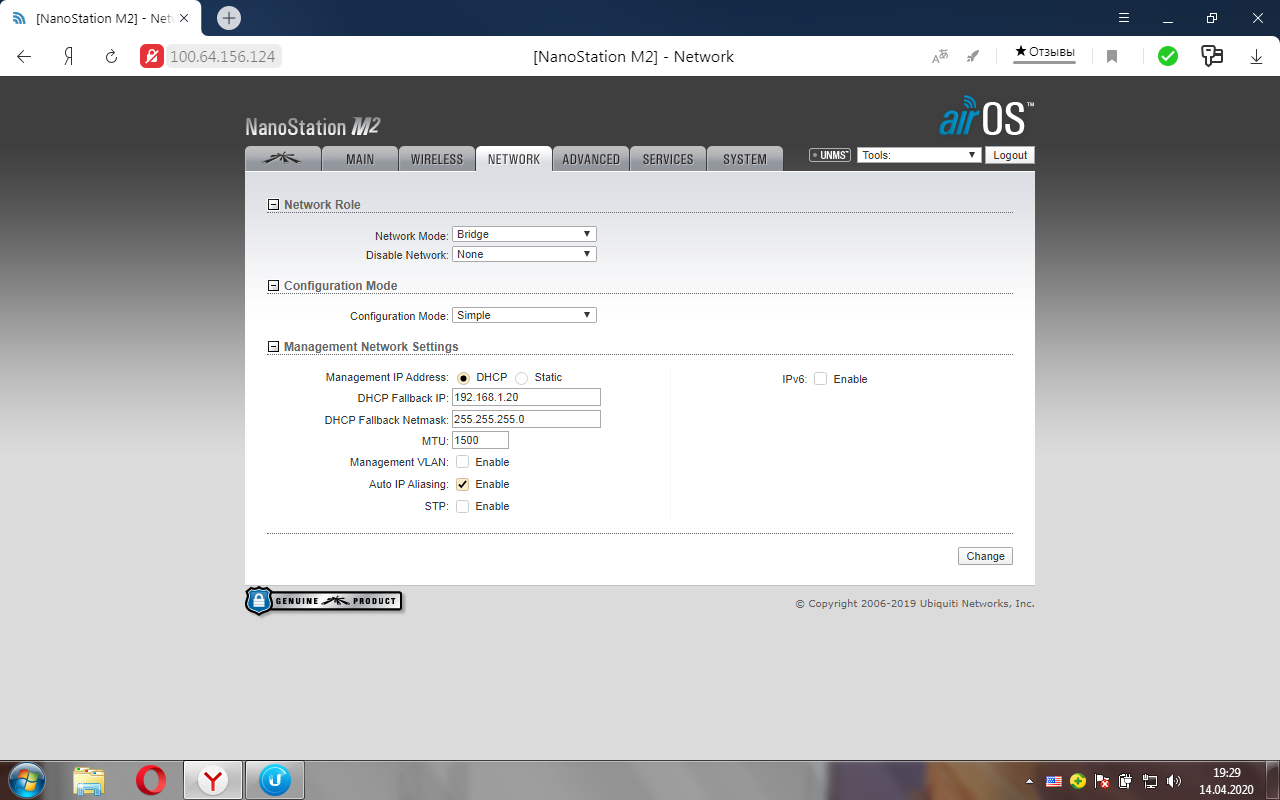The image size is (1280, 800).
Task: Open the Ubiquiti logo tab
Action: [x=283, y=158]
